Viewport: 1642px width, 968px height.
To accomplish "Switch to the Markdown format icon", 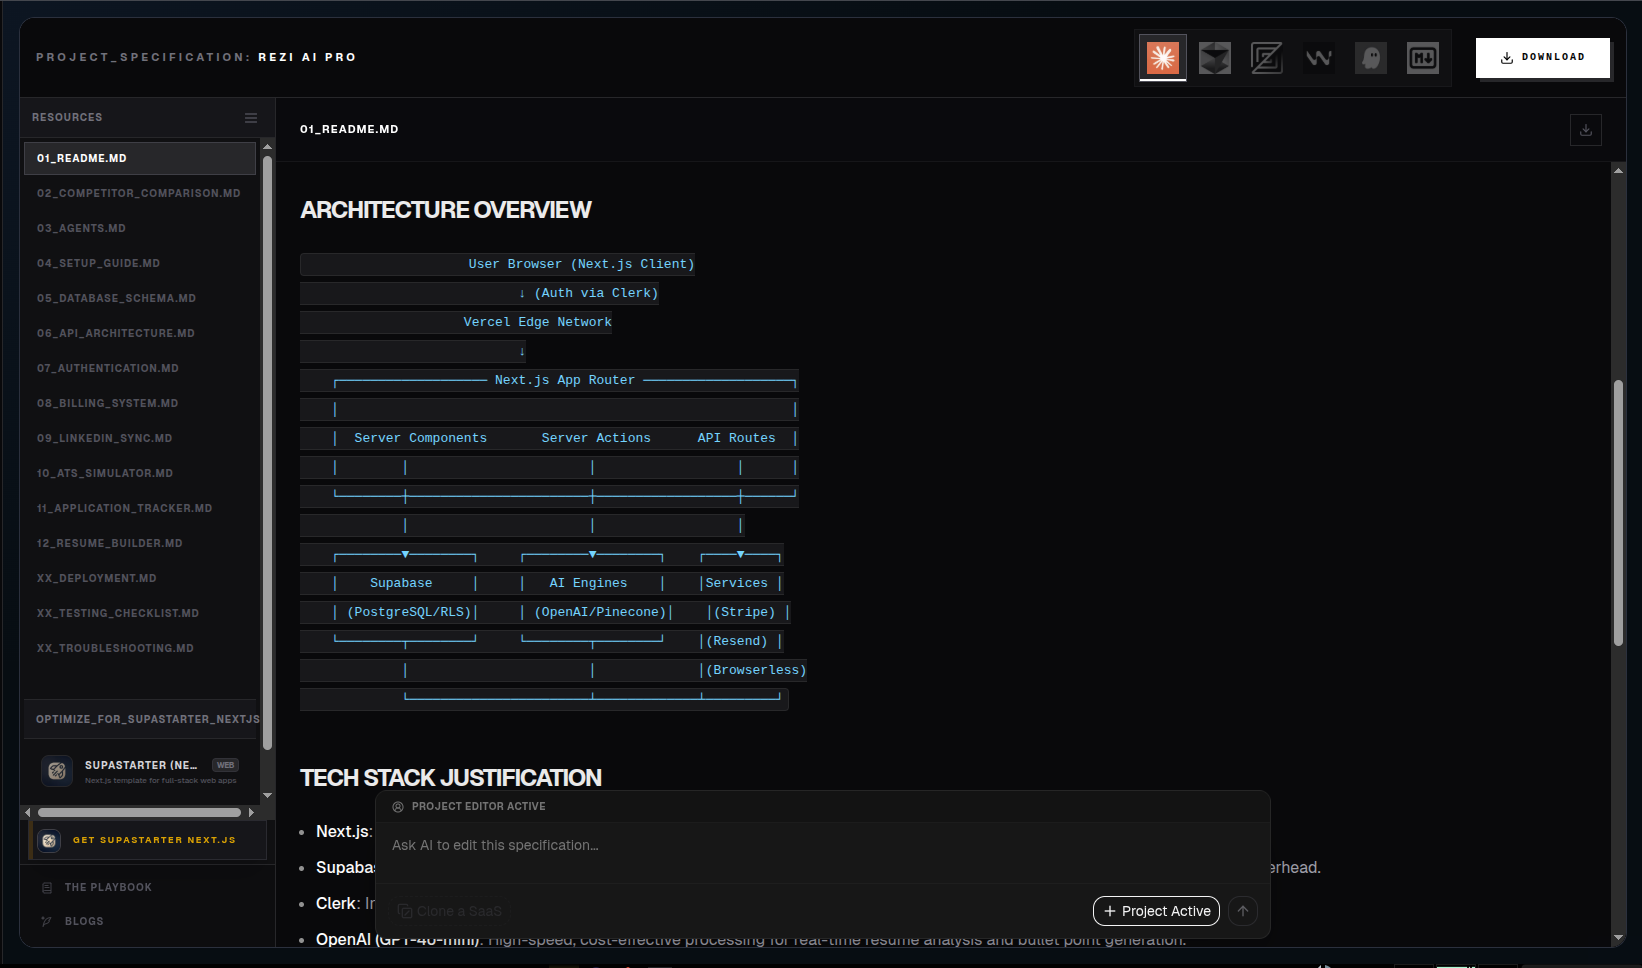I will point(1422,58).
